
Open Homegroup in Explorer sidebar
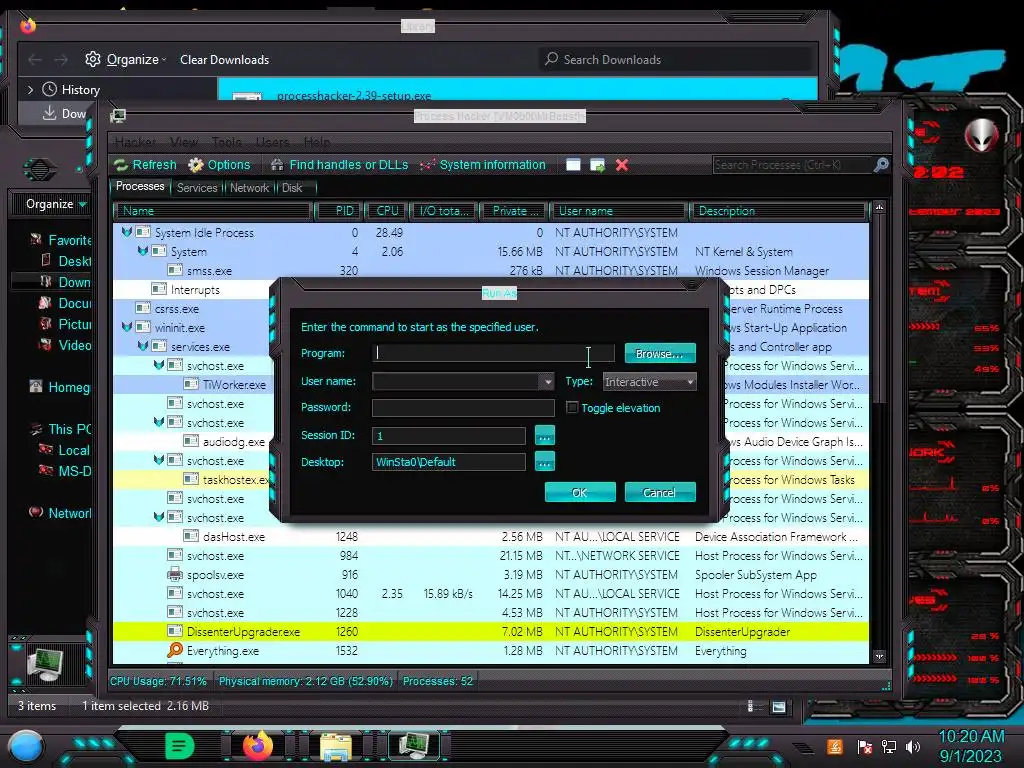(60, 387)
